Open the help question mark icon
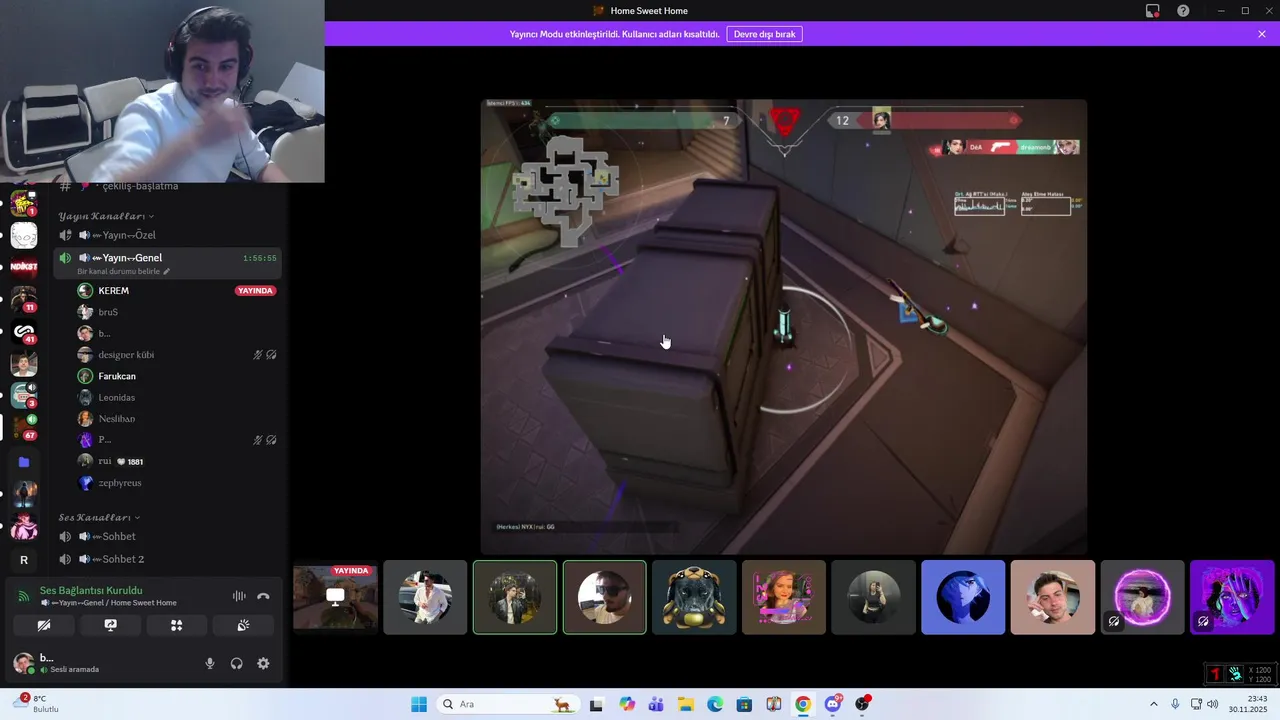 coord(1183,11)
